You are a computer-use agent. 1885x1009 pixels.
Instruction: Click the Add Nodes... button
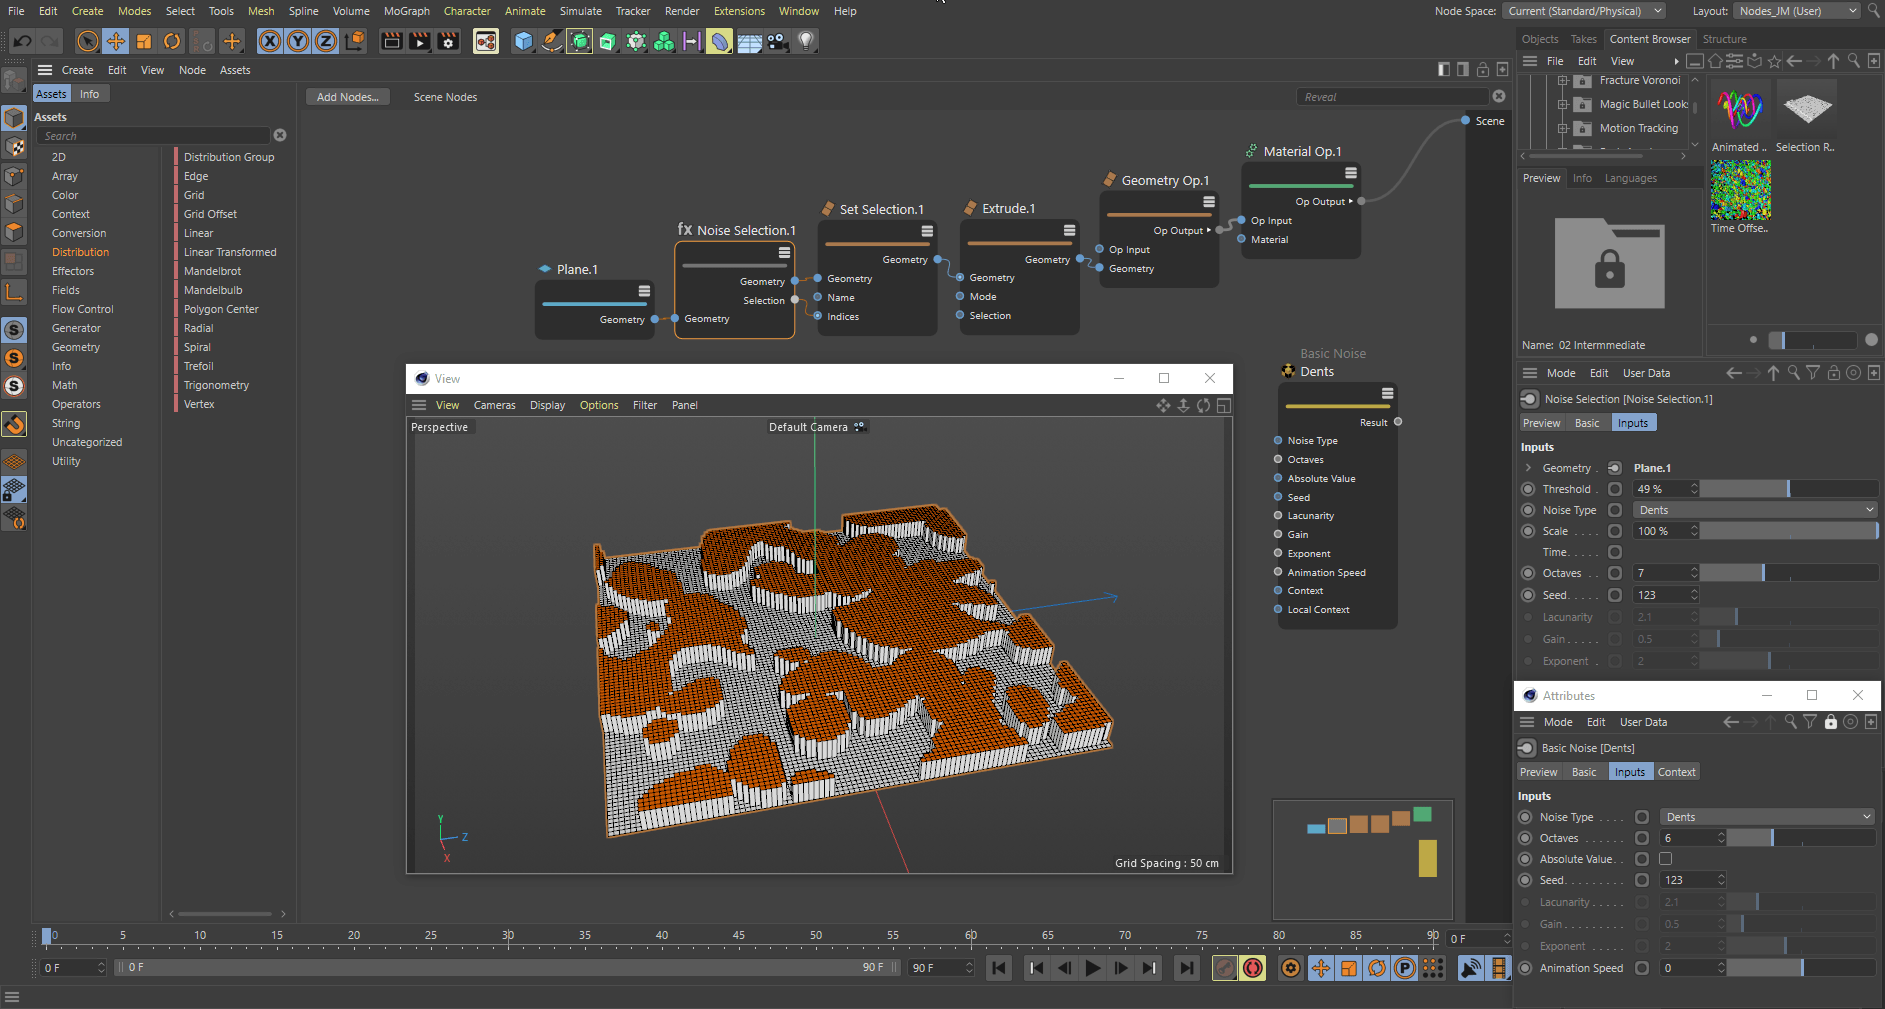click(x=346, y=97)
